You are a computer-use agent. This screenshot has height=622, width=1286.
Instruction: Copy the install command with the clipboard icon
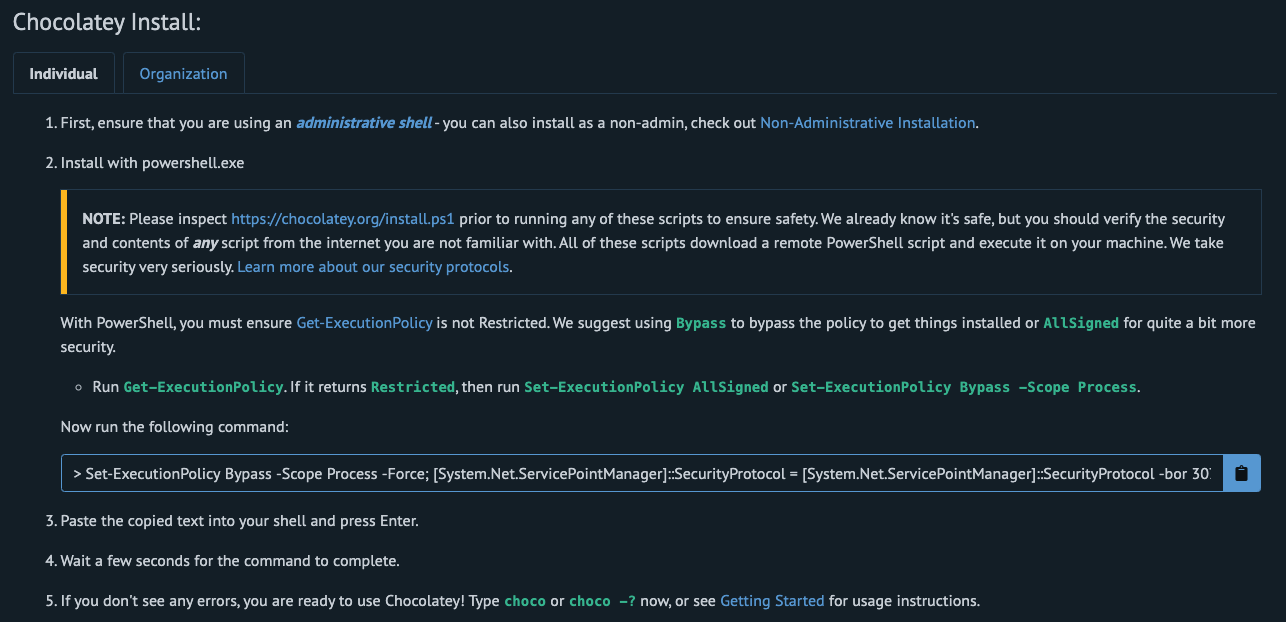1242,473
